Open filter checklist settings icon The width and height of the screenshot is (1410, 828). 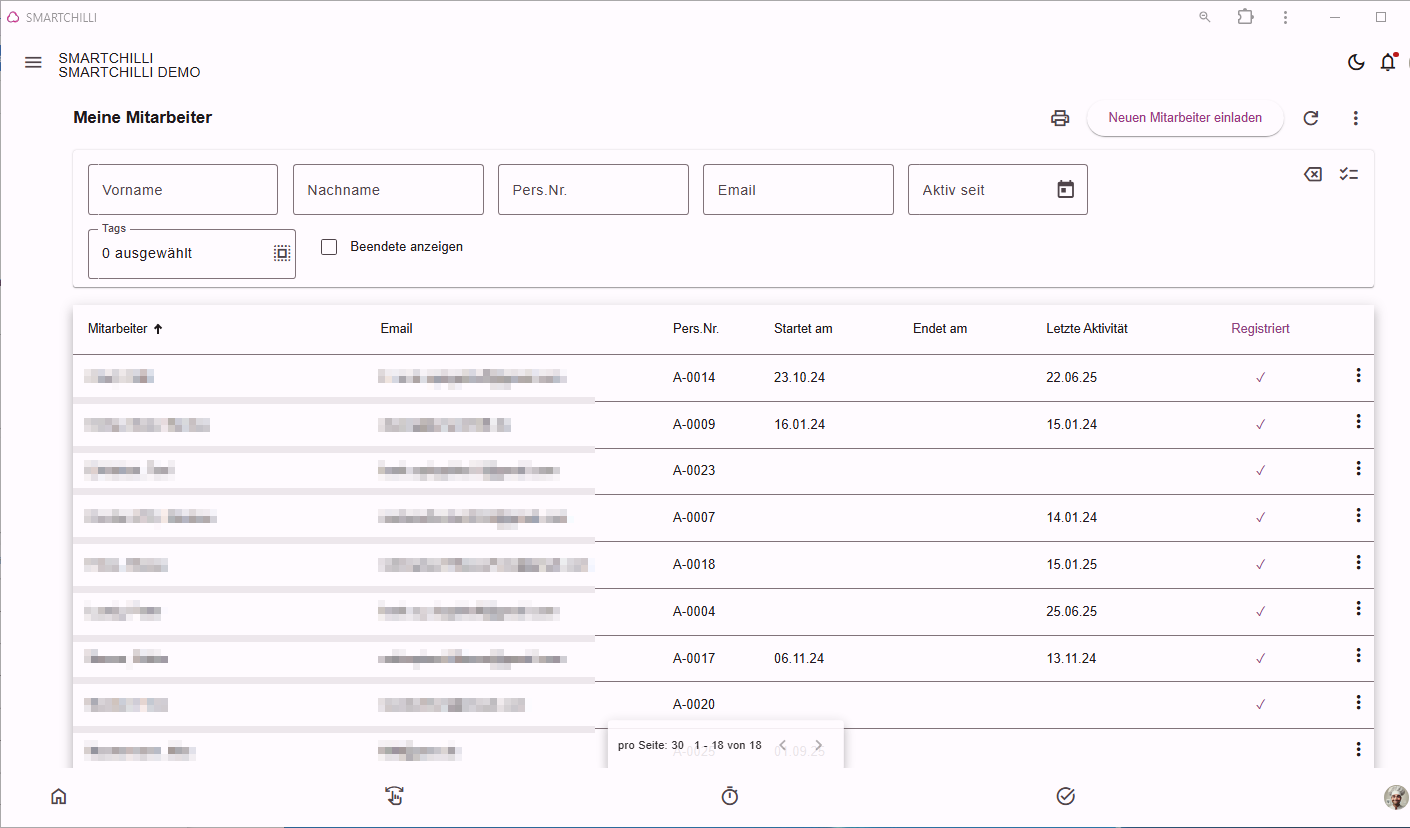click(1349, 174)
